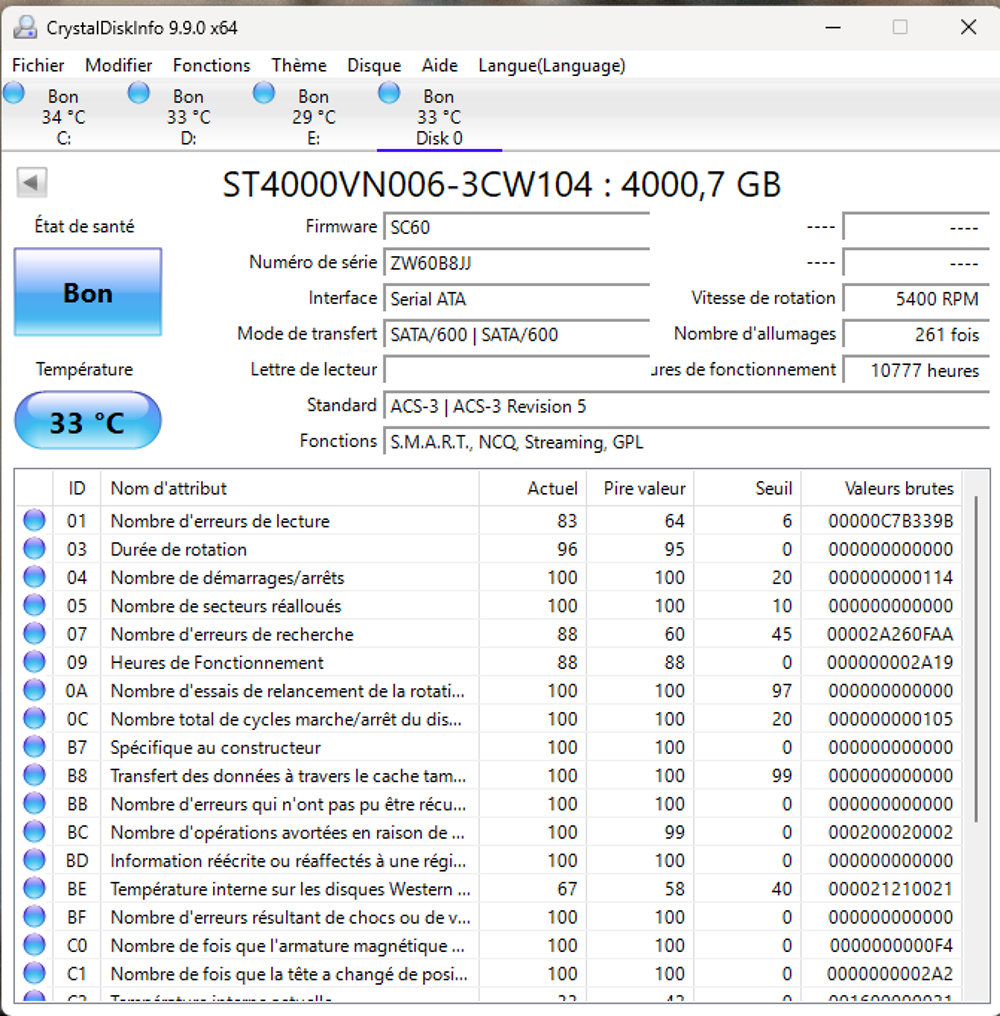Click the Fonctions field S.M.A.R.T., NCQ

click(686, 442)
